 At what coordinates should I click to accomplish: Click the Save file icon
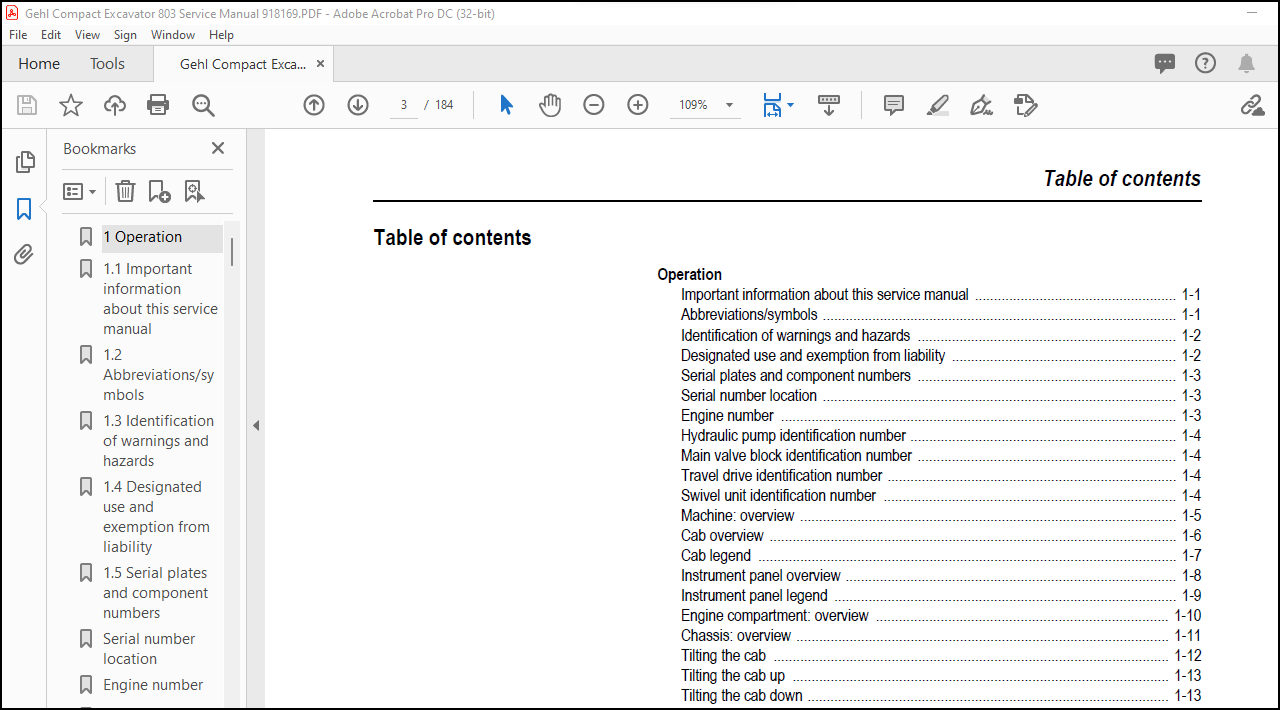pos(27,105)
